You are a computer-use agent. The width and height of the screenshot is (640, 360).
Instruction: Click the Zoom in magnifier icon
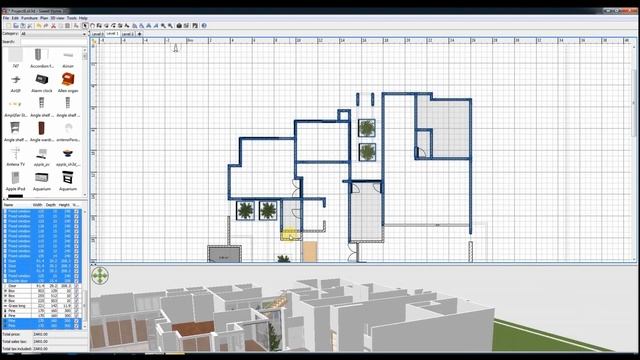(163, 25)
